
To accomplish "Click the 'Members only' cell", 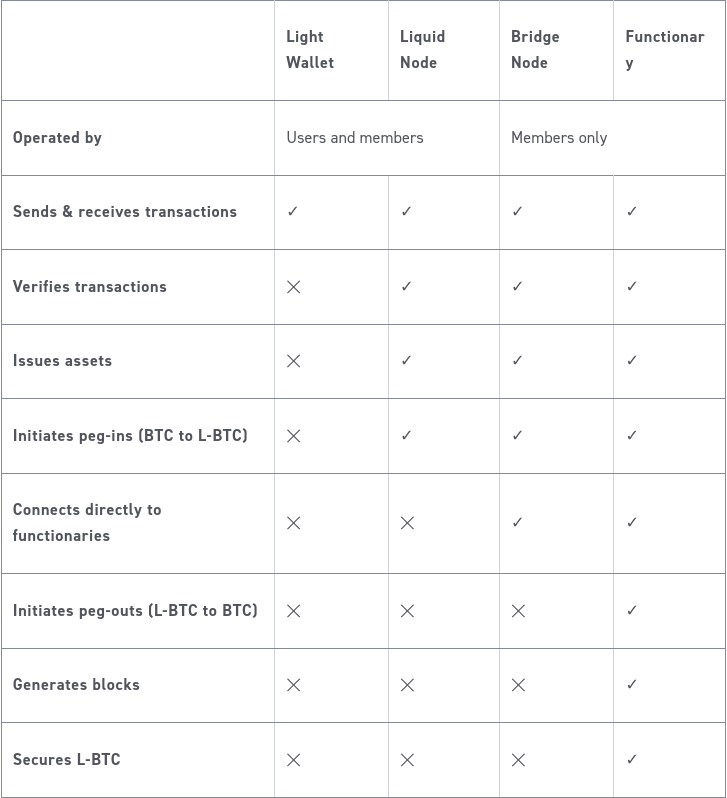I will point(559,138).
